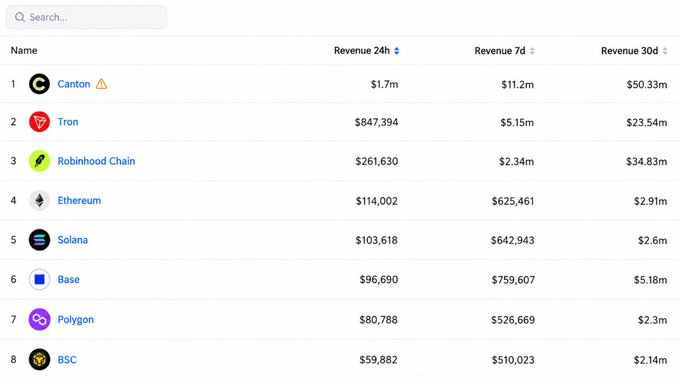
Task: Open the Polygon chain link
Action: coord(76,320)
